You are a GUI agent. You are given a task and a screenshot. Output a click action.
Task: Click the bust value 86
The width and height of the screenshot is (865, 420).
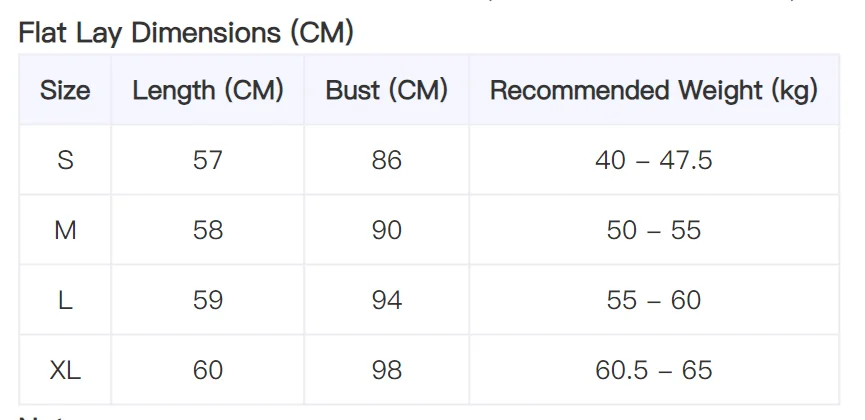[x=386, y=160]
